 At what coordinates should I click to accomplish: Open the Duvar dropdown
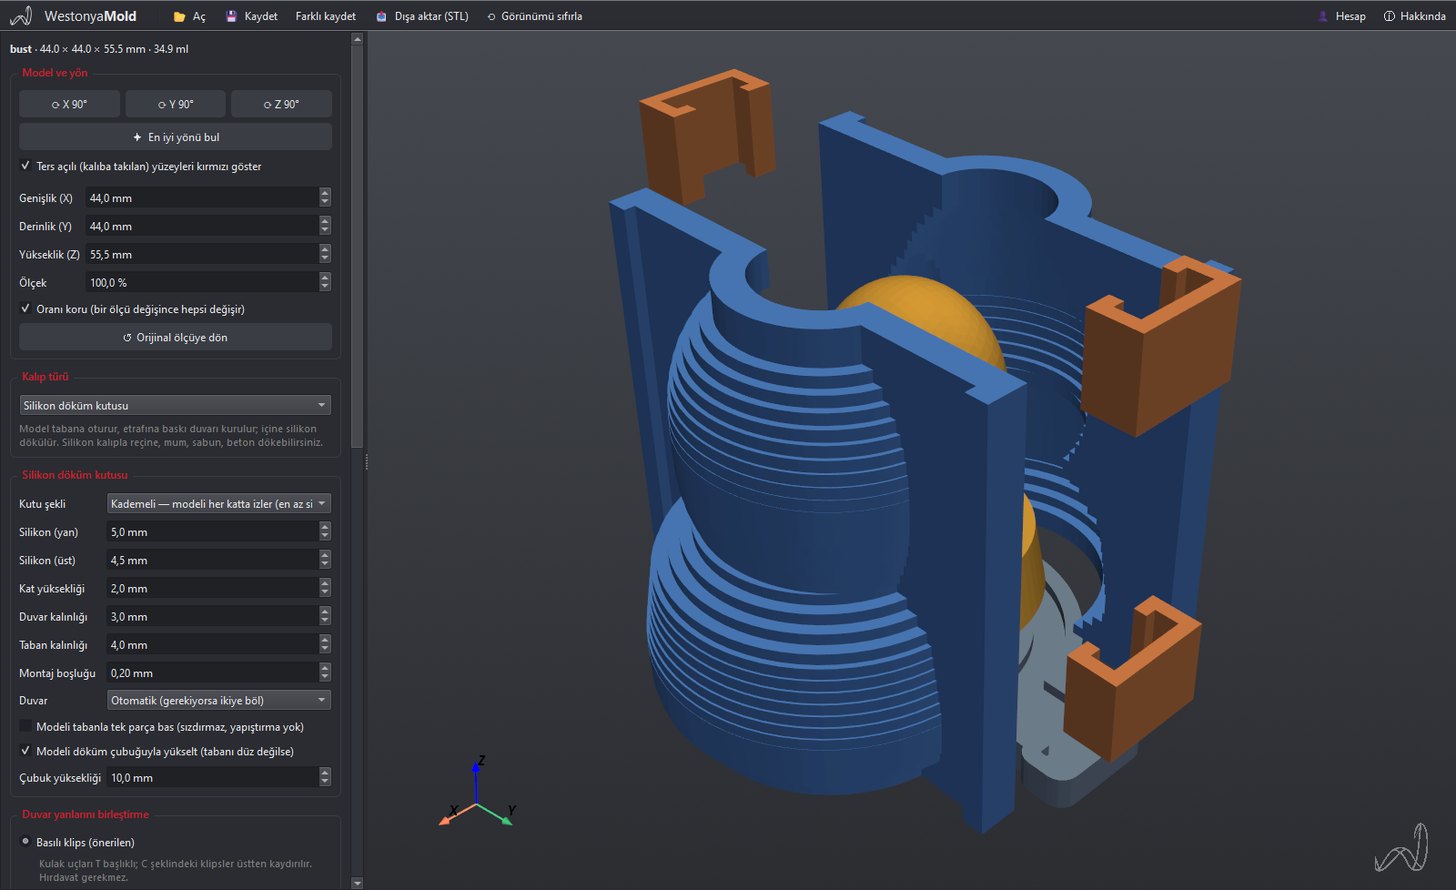tap(219, 700)
